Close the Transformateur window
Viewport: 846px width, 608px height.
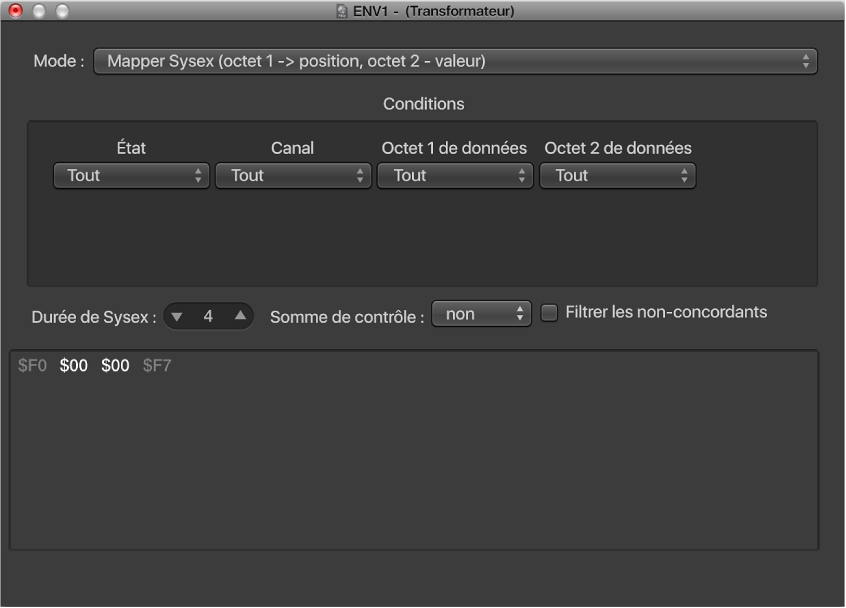15,11
